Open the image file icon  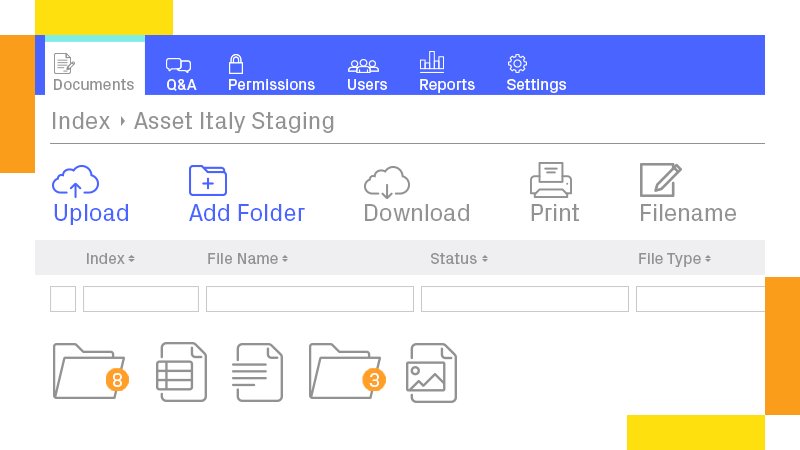click(x=432, y=371)
